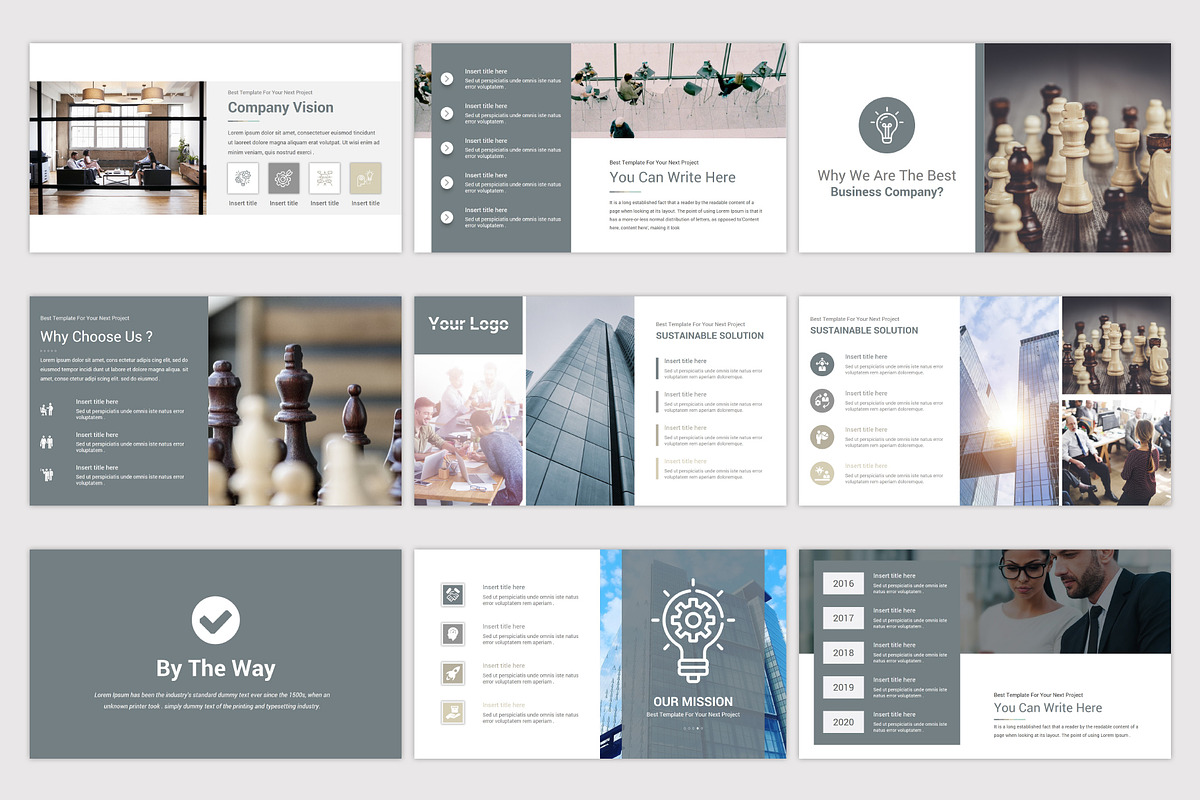Click the Lorem Ipsum paragraph under By The Way
This screenshot has height=800, width=1200.
pos(214,700)
